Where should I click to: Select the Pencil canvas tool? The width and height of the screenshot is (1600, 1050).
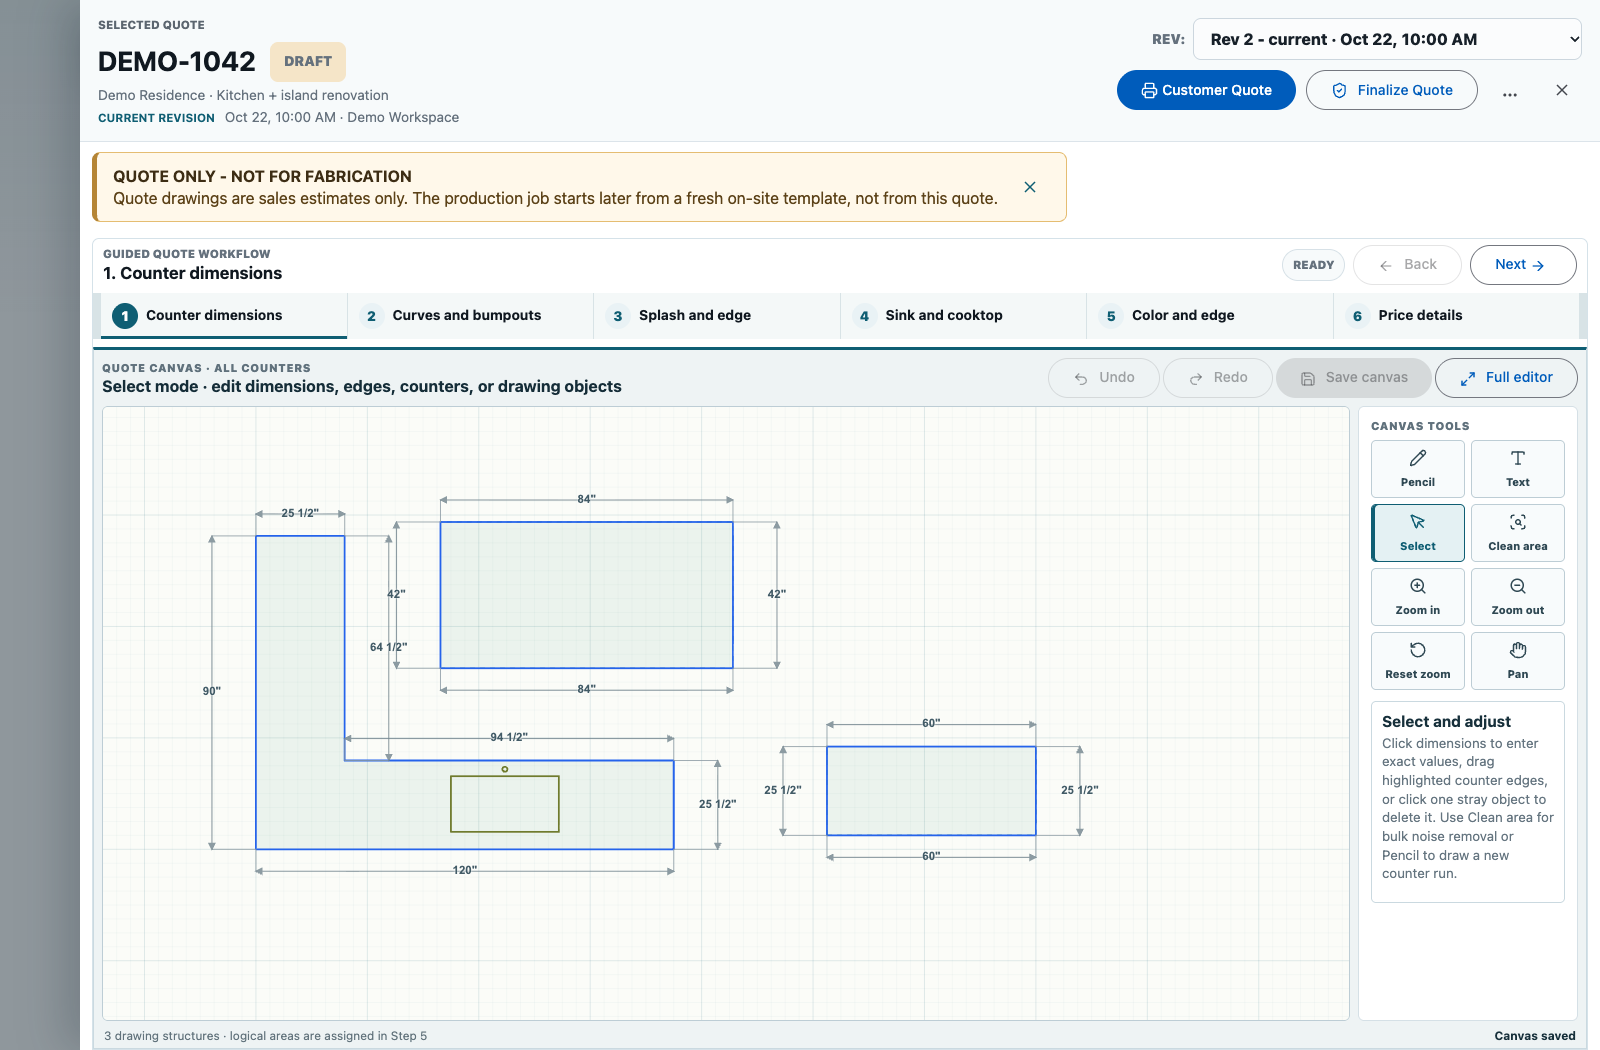(x=1418, y=469)
